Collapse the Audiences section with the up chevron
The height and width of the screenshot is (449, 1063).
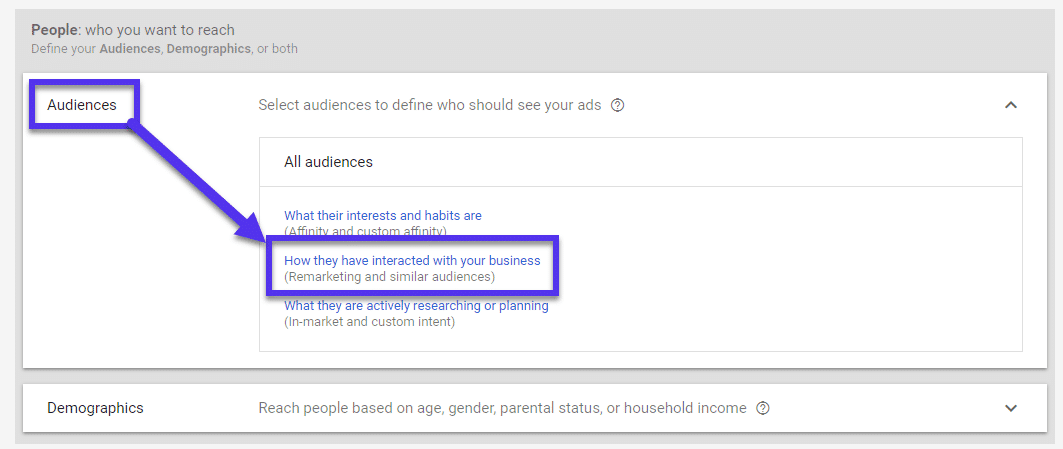tap(1010, 105)
